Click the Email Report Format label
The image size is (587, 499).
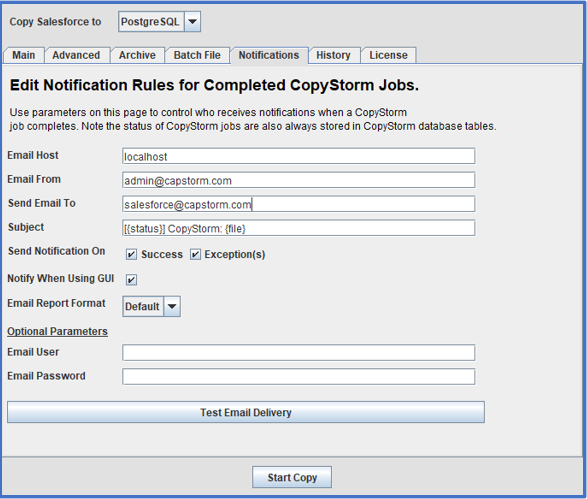tap(57, 303)
